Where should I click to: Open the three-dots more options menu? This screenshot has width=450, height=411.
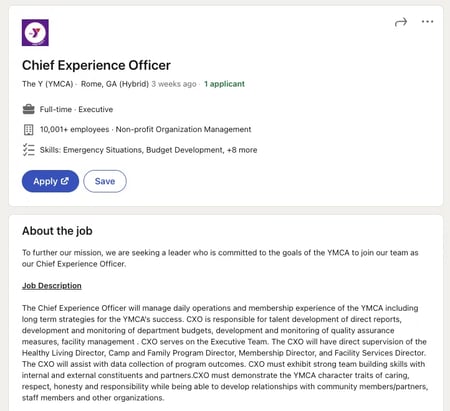click(427, 22)
